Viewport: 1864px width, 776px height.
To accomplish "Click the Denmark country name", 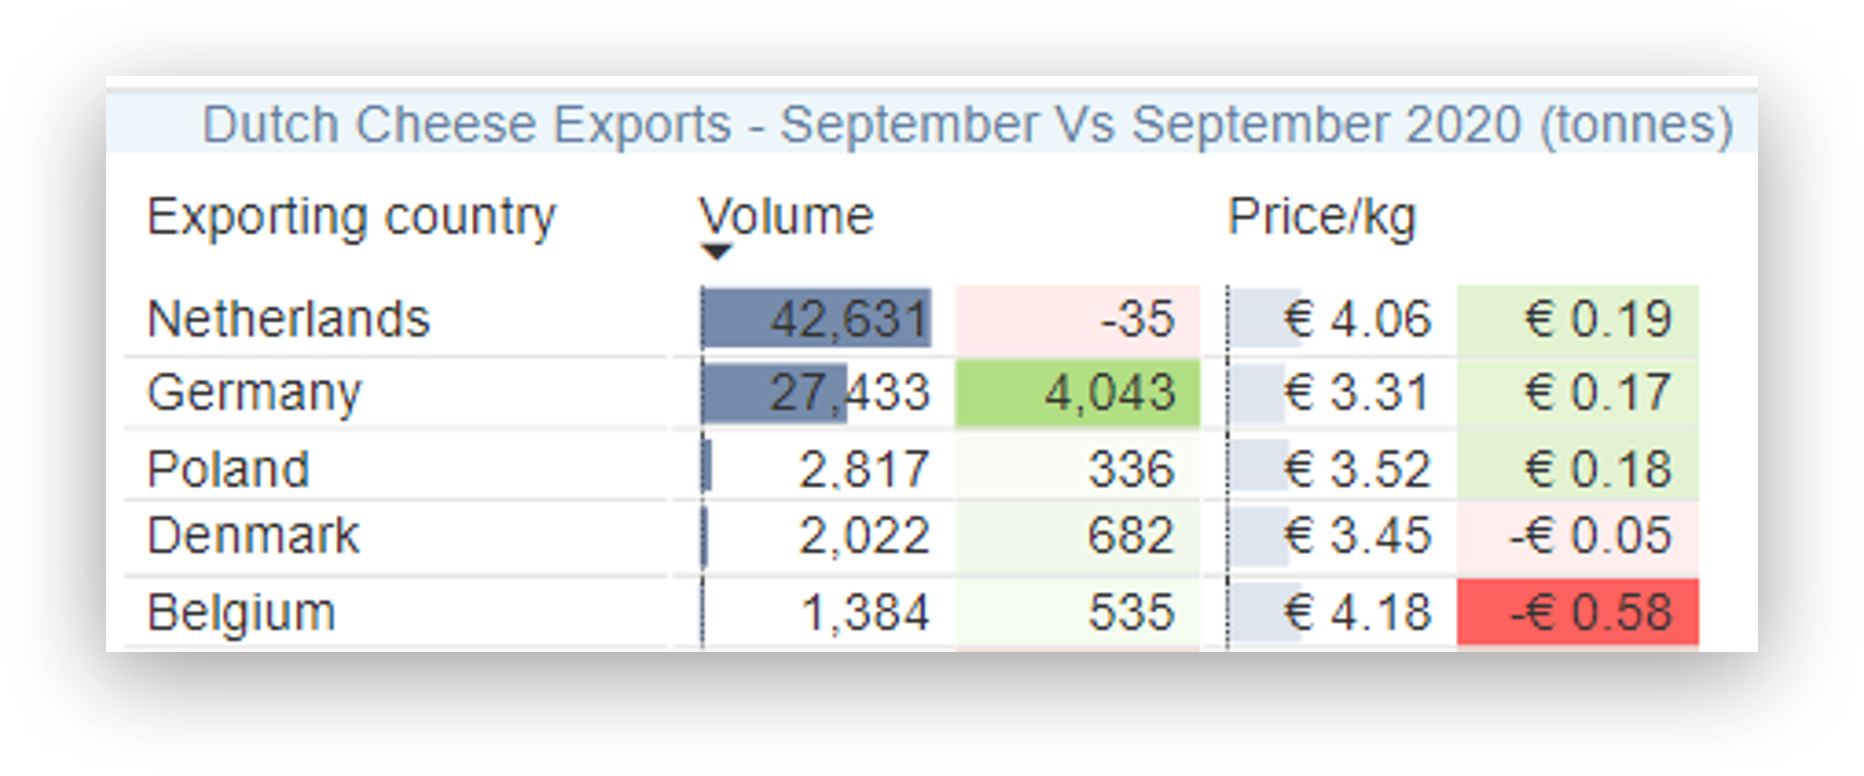I will (252, 536).
